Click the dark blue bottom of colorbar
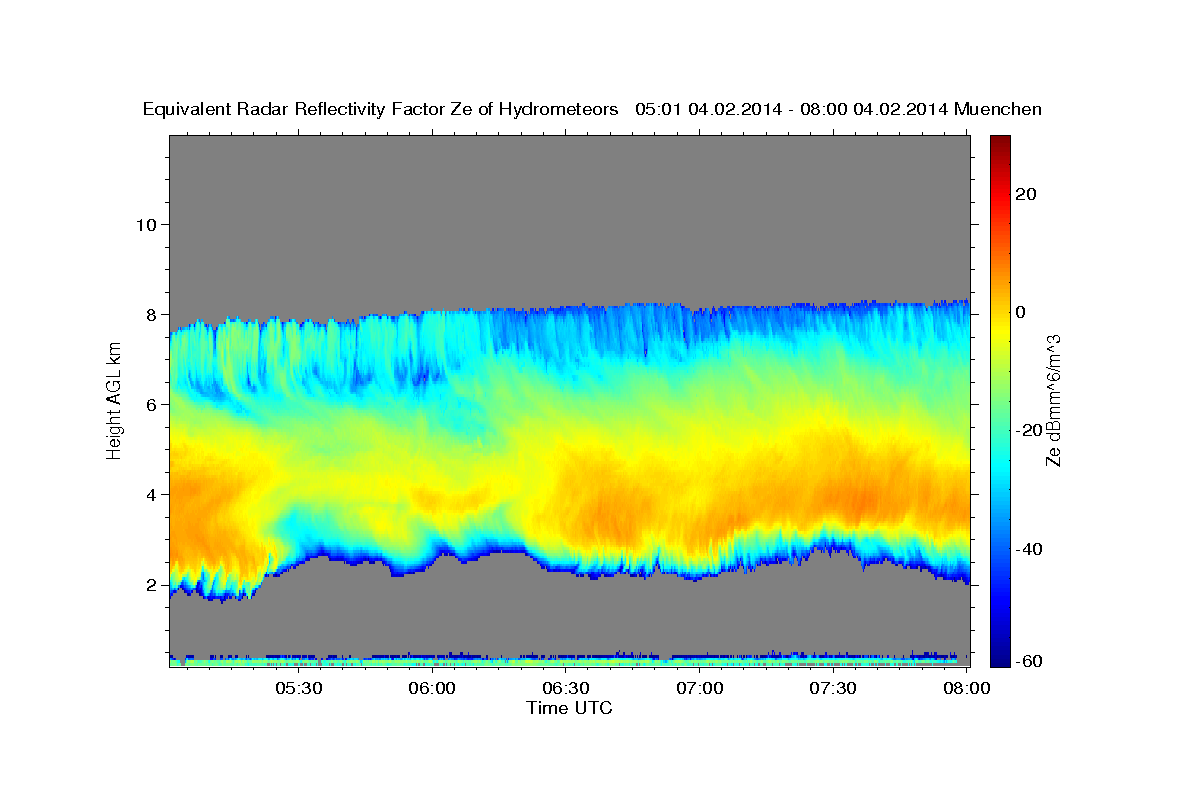1200x800 pixels. [x=1000, y=660]
